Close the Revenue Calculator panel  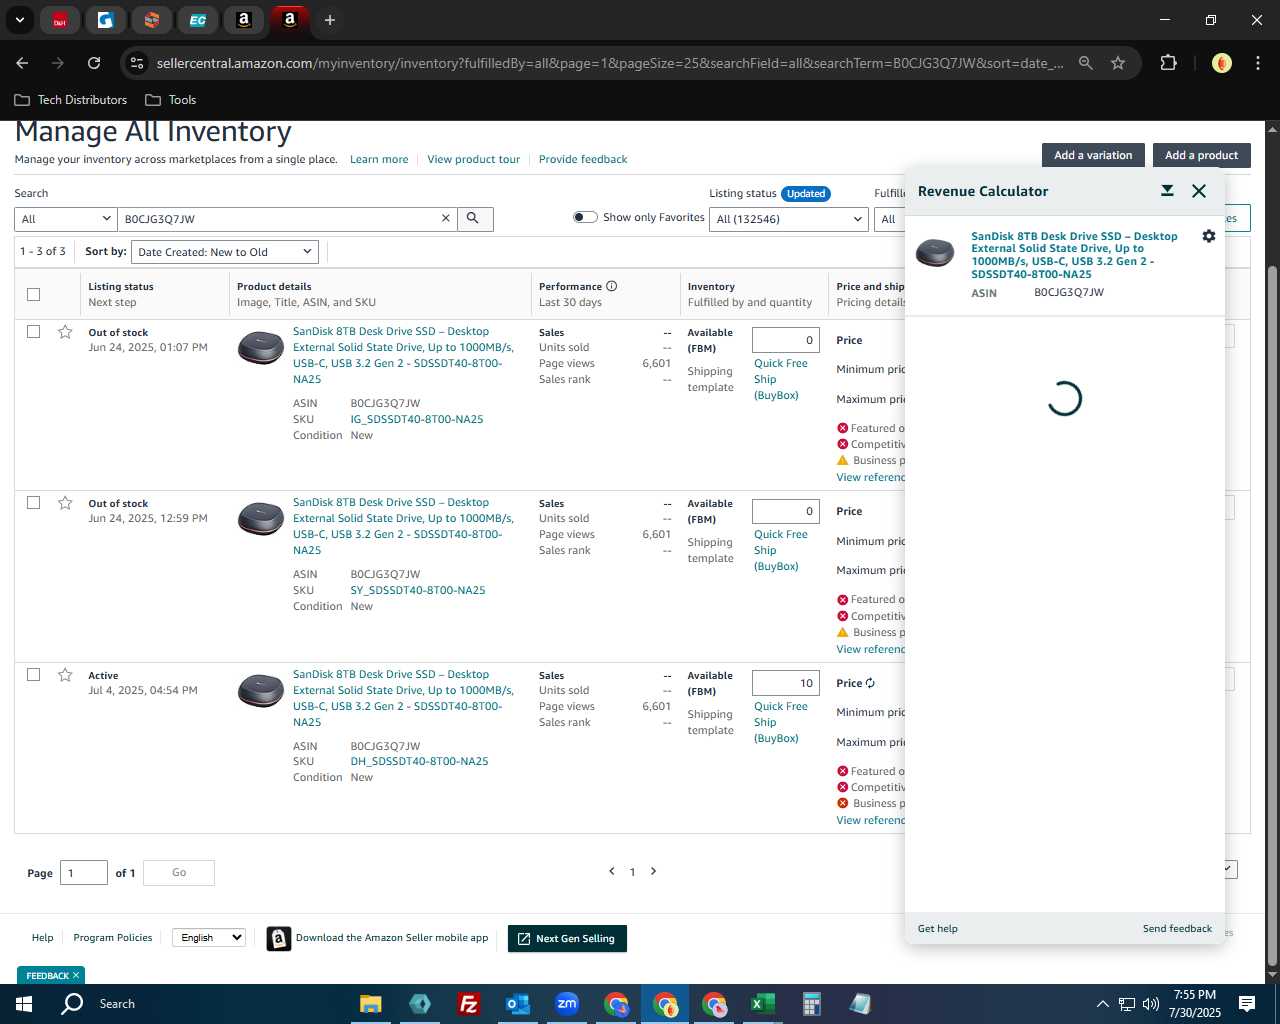tap(1199, 191)
